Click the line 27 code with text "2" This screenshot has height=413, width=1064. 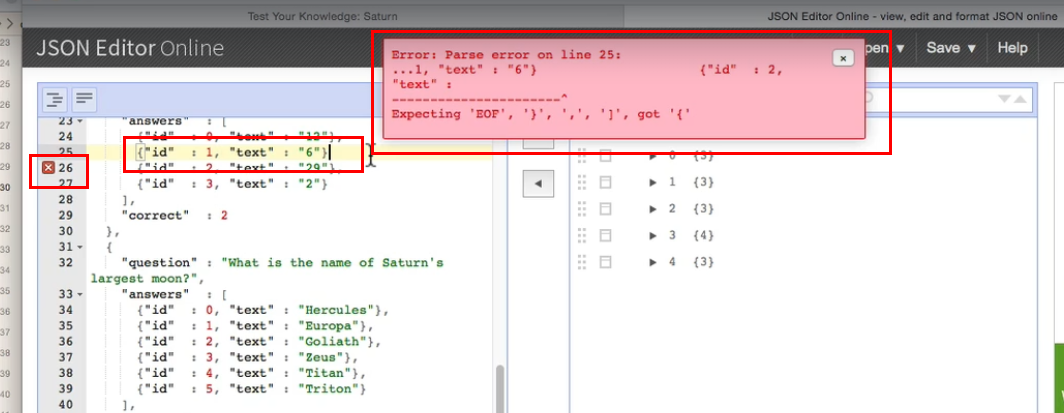click(x=231, y=184)
